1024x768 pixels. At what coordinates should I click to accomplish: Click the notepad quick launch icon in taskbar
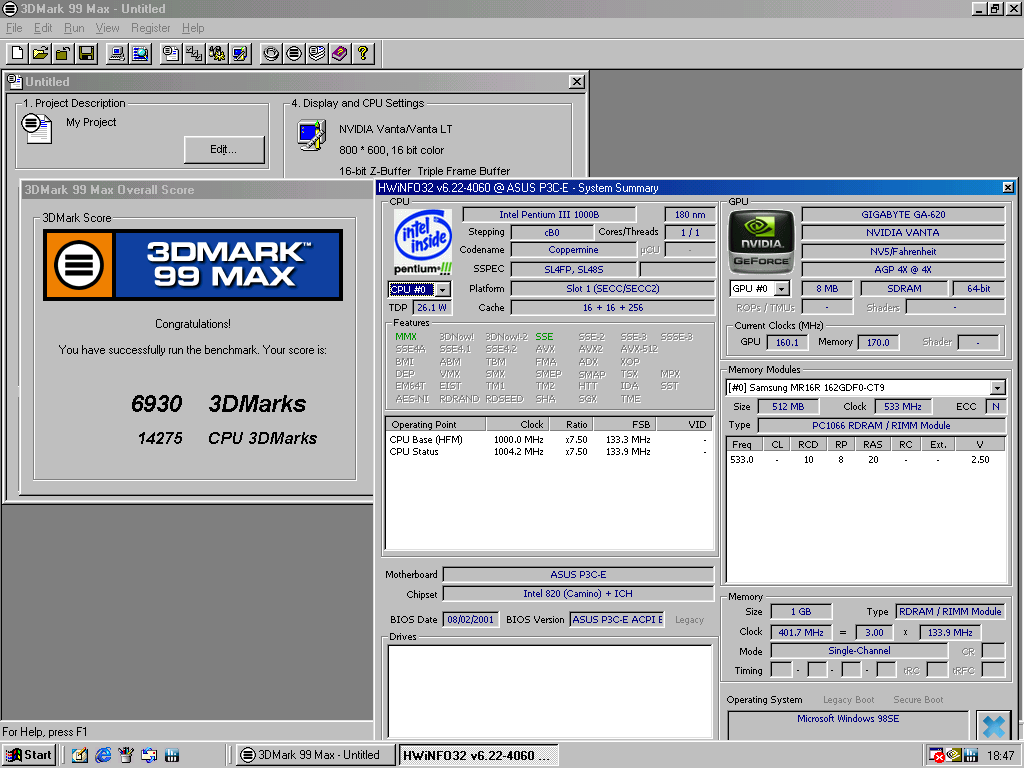point(80,755)
